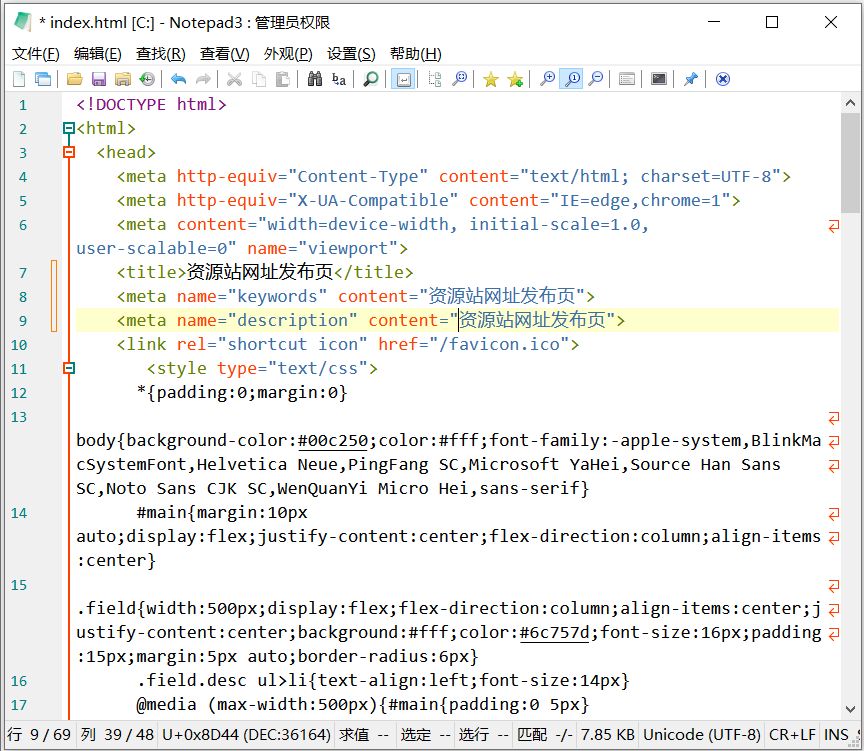Cut selection with the scissors icon
Image resolution: width=864 pixels, height=751 pixels.
pos(234,79)
